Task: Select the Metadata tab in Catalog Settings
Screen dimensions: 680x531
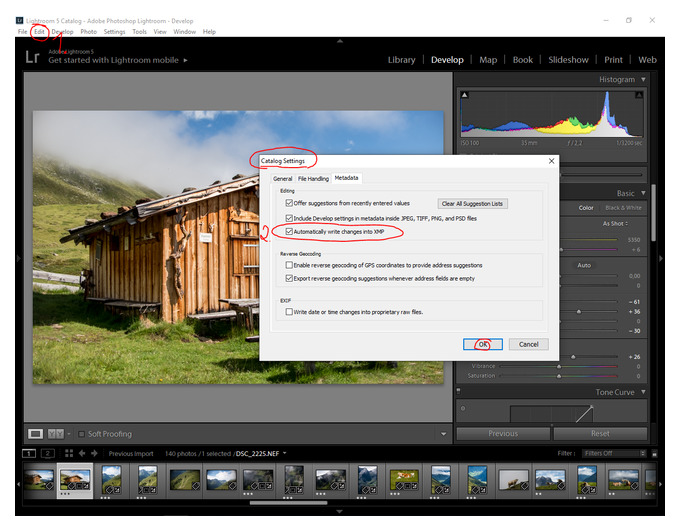Action: point(347,178)
